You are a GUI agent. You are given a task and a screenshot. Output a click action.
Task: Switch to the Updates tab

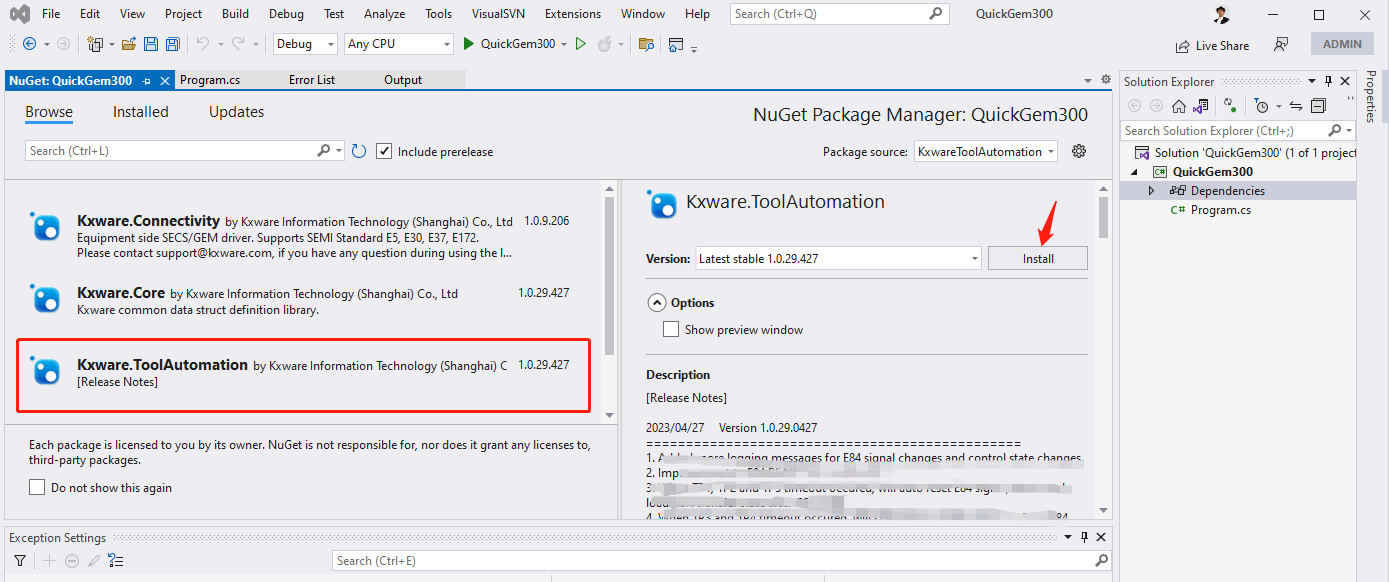tap(236, 112)
